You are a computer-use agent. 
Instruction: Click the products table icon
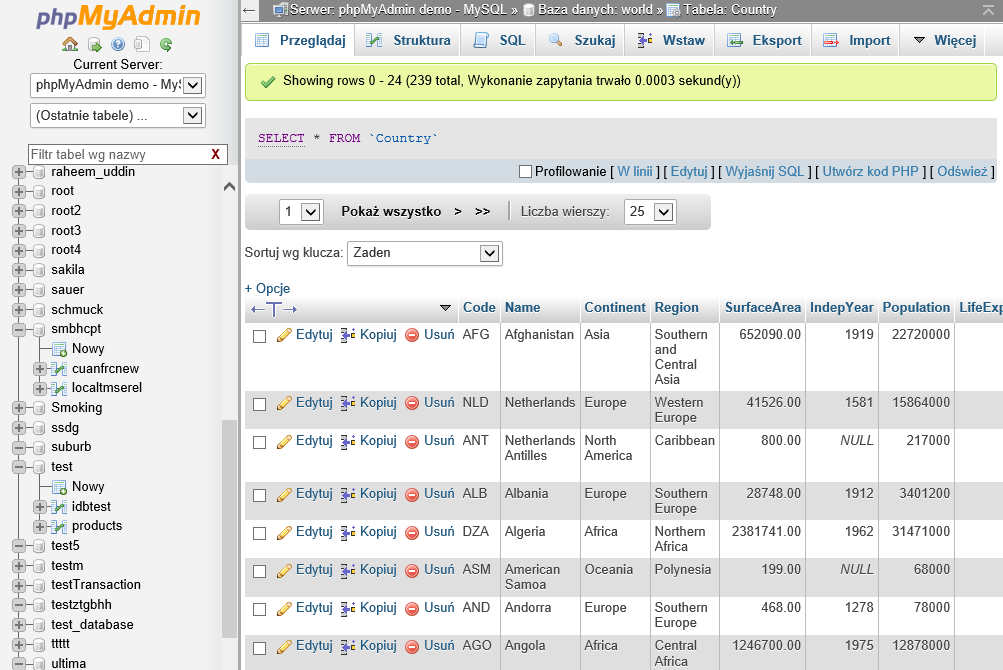(59, 526)
